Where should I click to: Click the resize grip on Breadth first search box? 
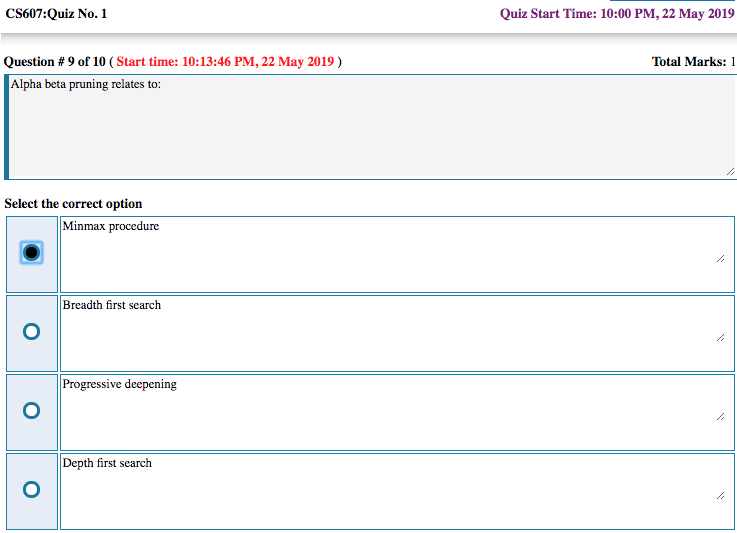tap(720, 337)
